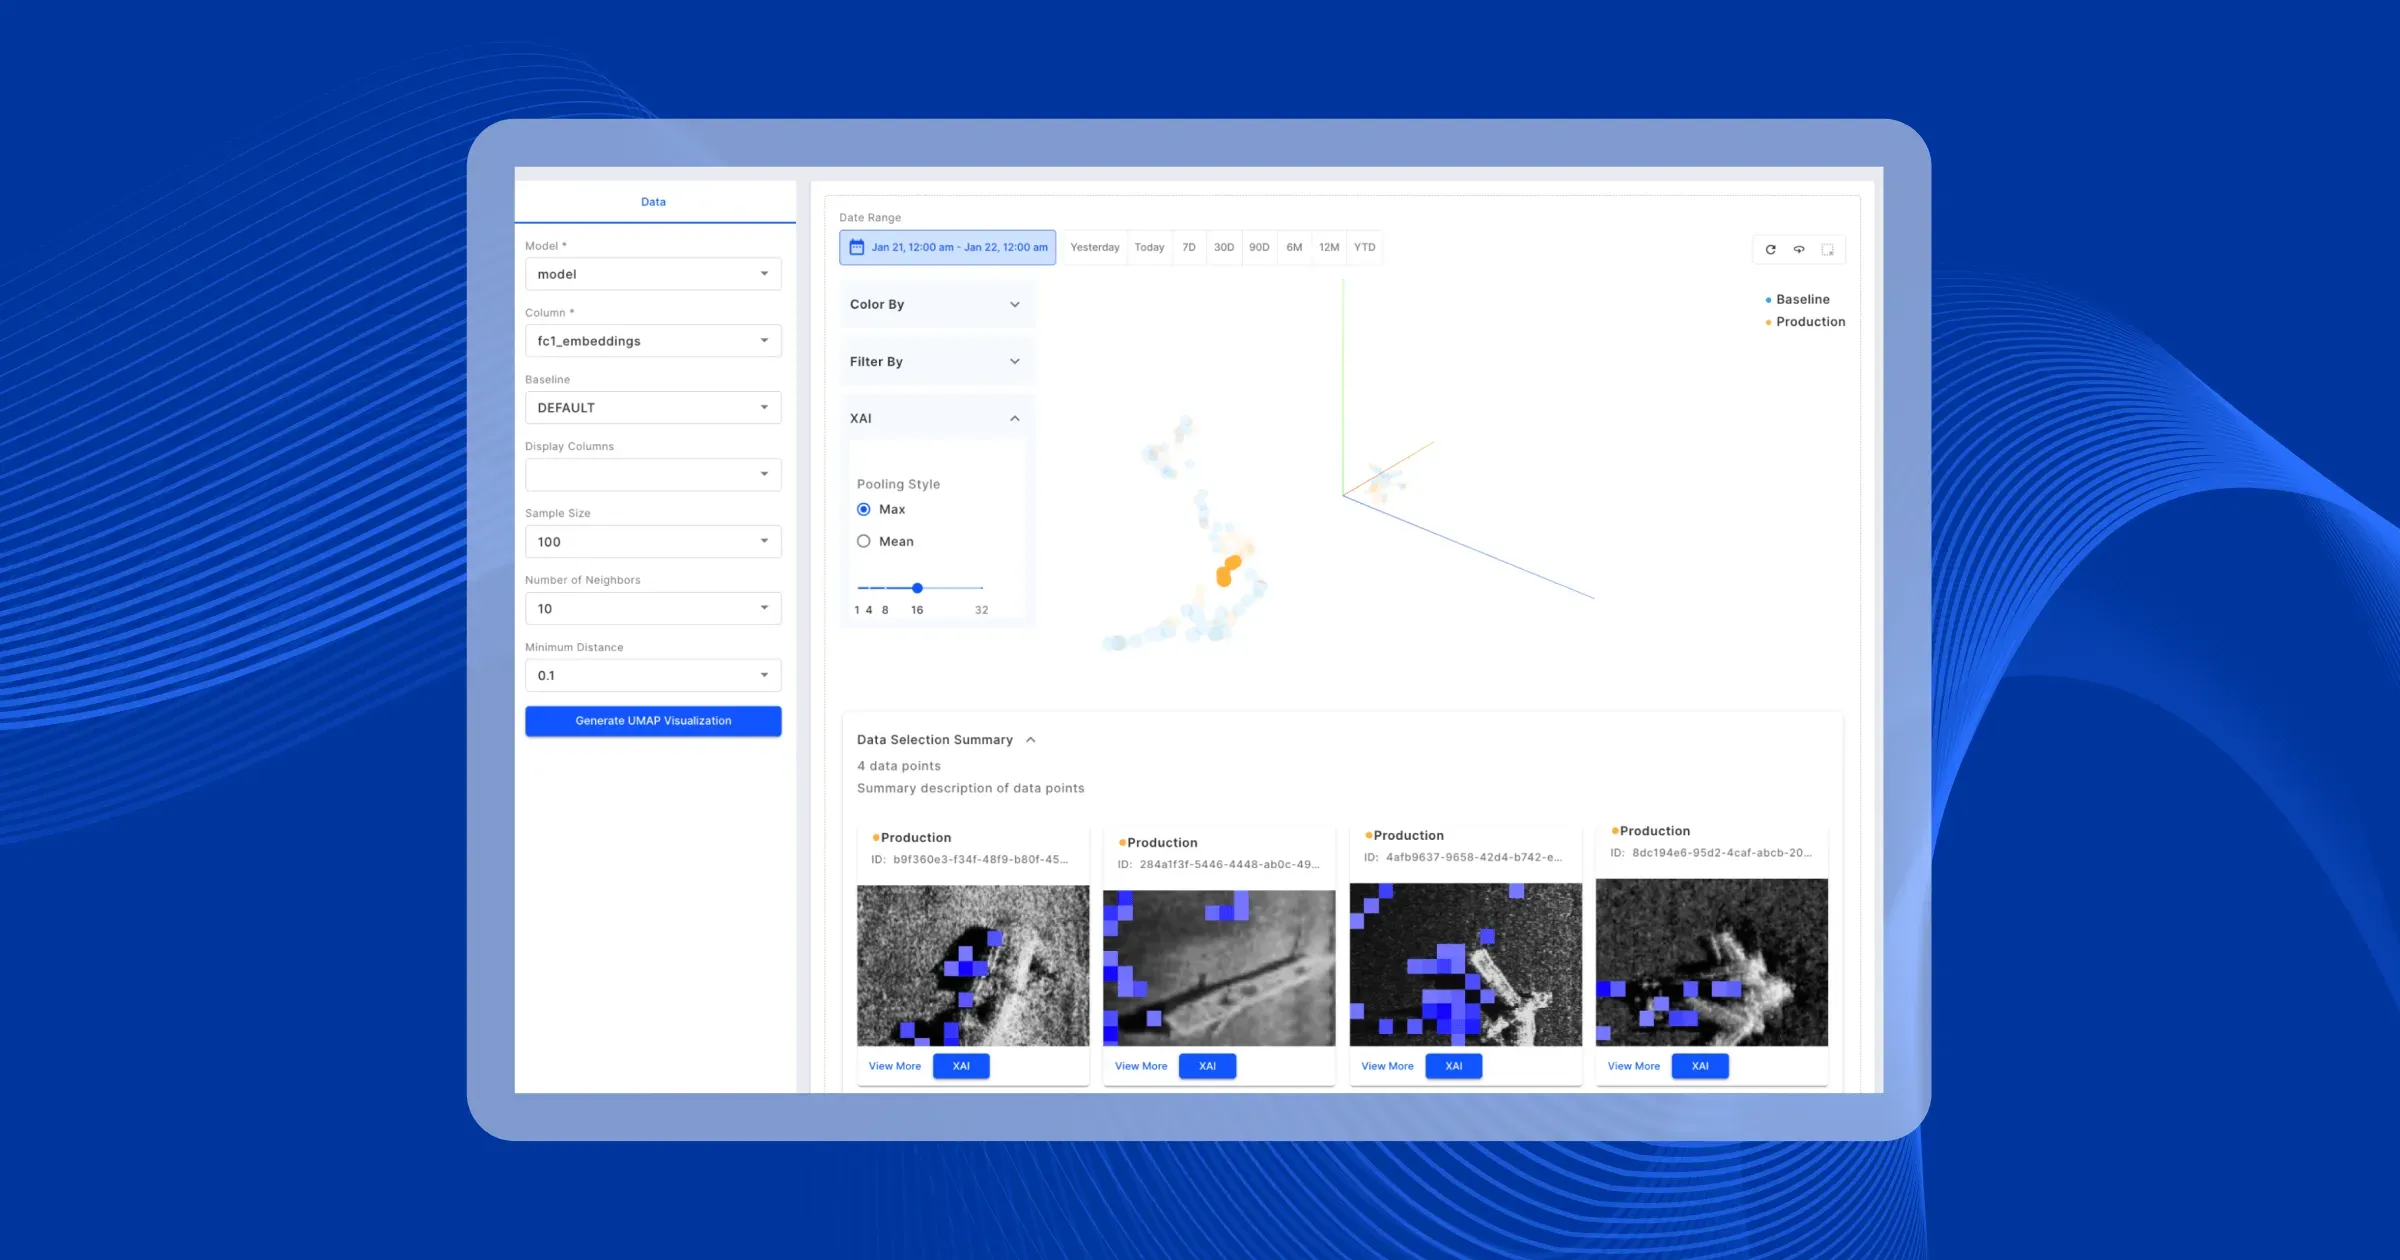The height and width of the screenshot is (1260, 2400).
Task: Open the Number of Neighbors dropdown
Action: 653,608
